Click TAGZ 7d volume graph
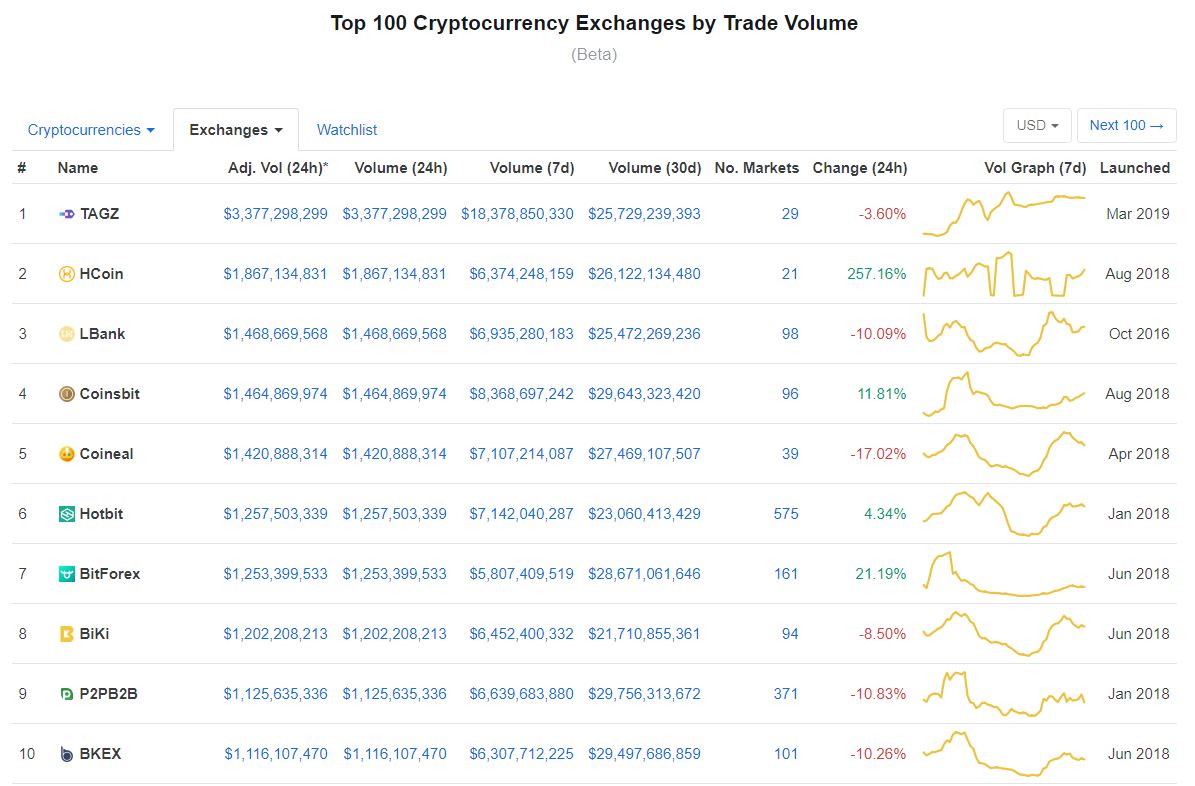 1004,214
